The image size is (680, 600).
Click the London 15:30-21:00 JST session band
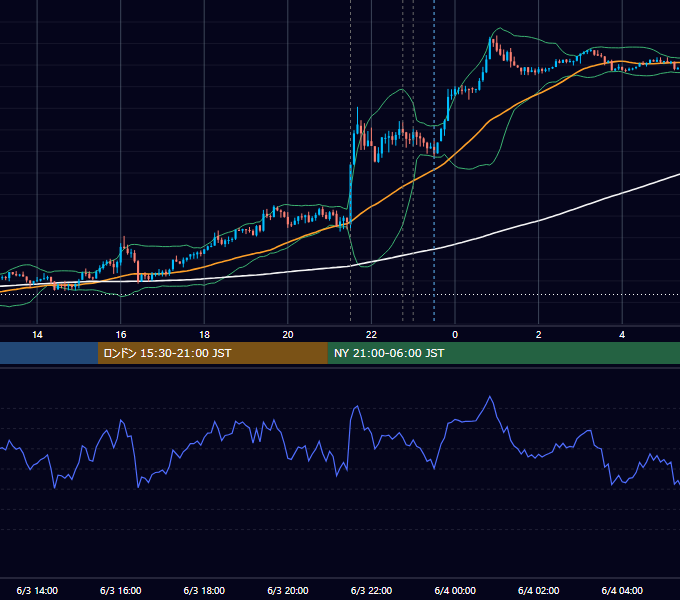(x=212, y=353)
